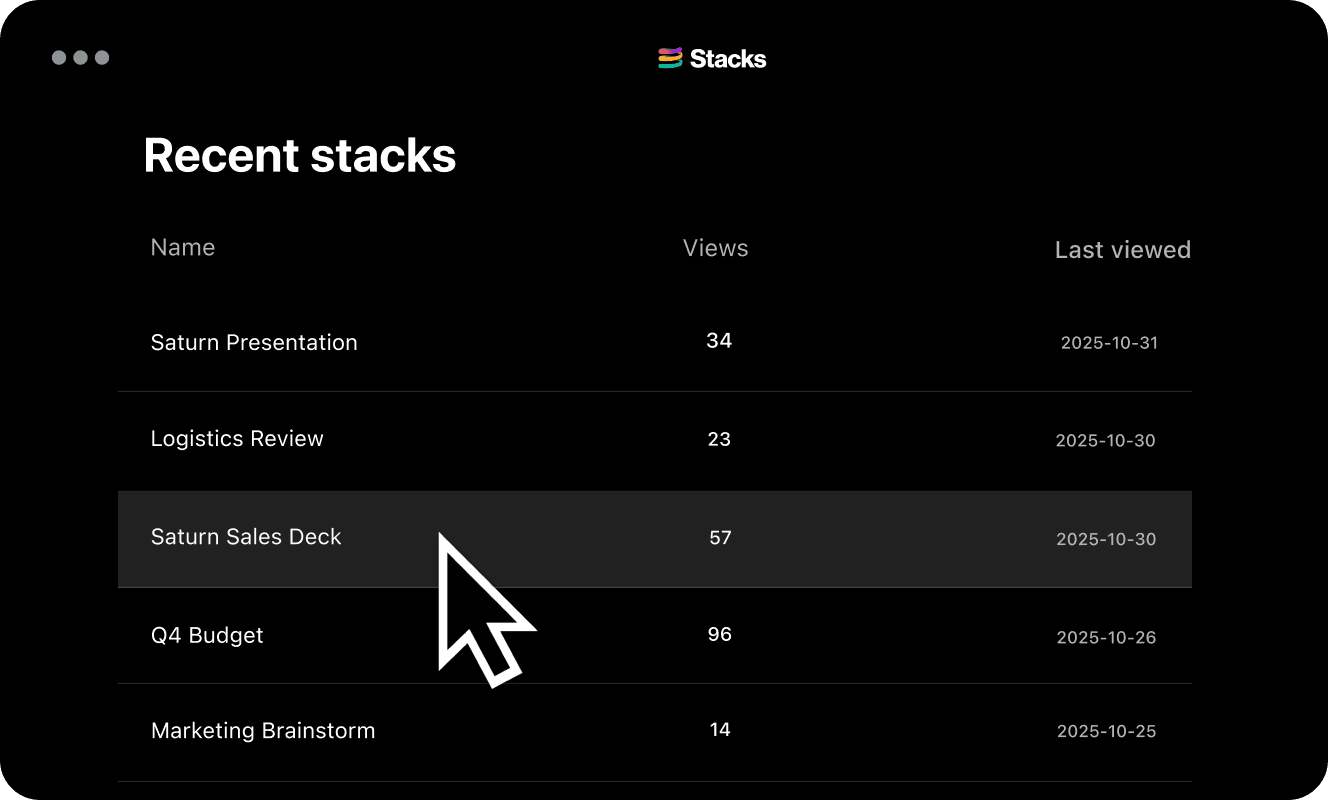The width and height of the screenshot is (1328, 800).
Task: Click the window controls three-dot icon
Action: point(80,58)
